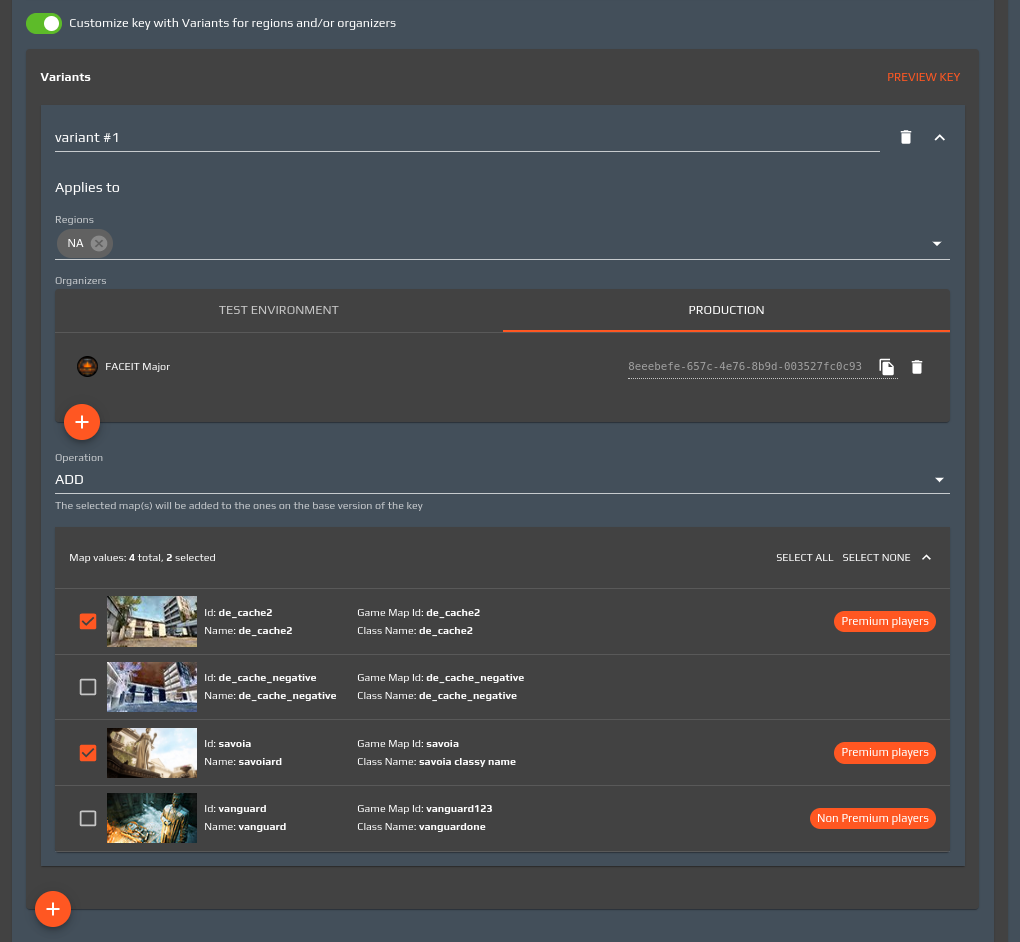This screenshot has height=942, width=1020.
Task: Delete variant #1 with trash icon
Action: [906, 137]
